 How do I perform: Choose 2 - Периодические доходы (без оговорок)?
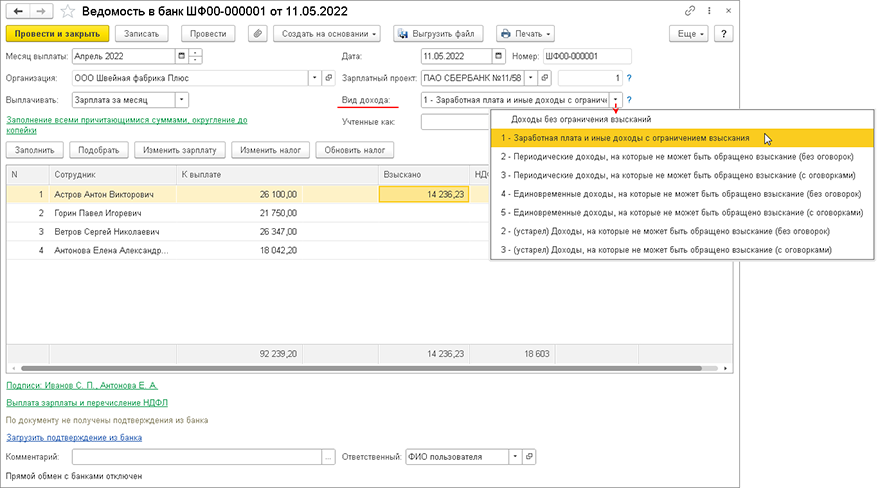(x=682, y=156)
